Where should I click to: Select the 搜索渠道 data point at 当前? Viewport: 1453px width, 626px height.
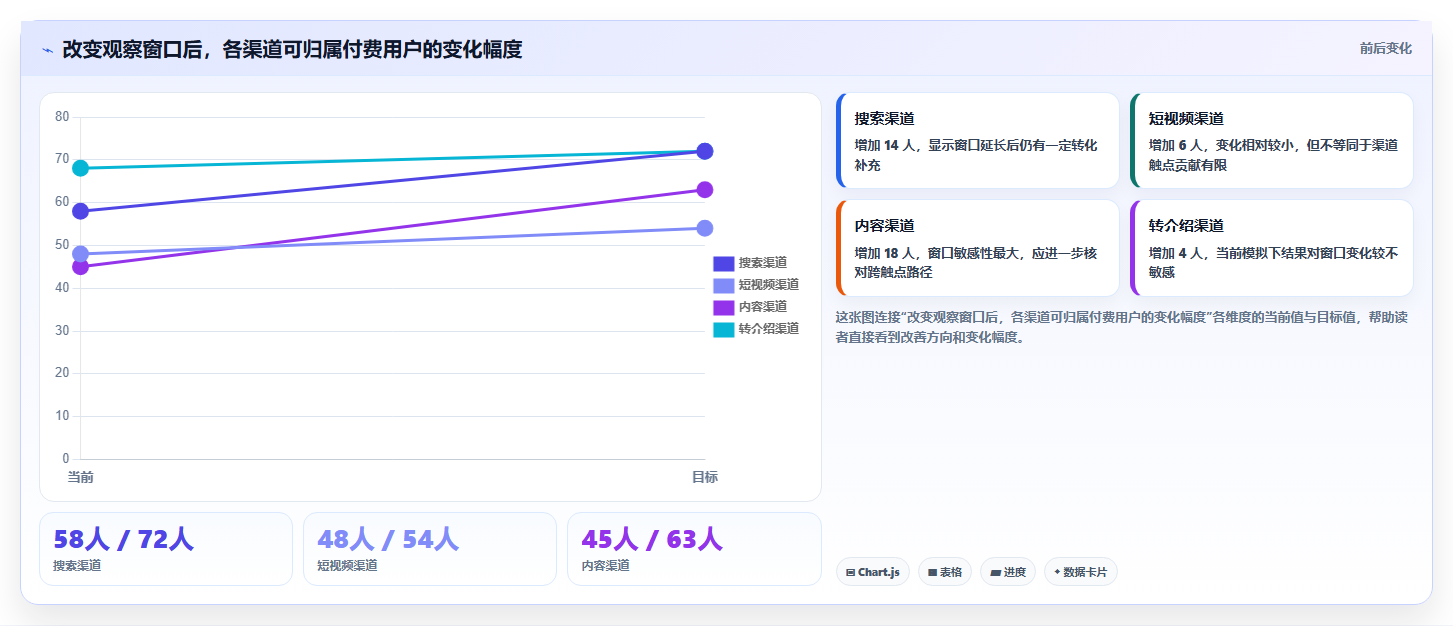[x=80, y=211]
